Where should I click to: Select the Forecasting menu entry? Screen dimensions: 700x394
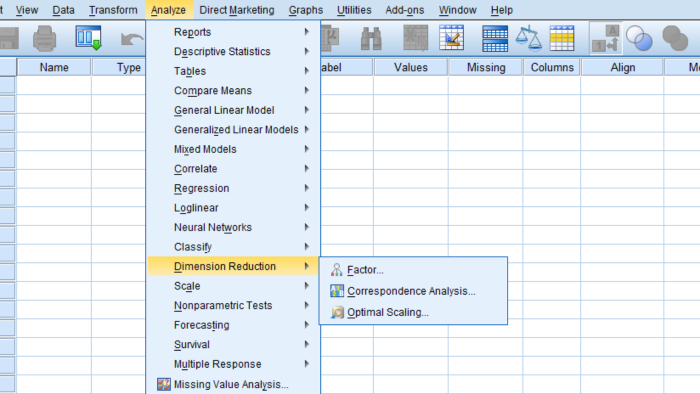(x=233, y=325)
